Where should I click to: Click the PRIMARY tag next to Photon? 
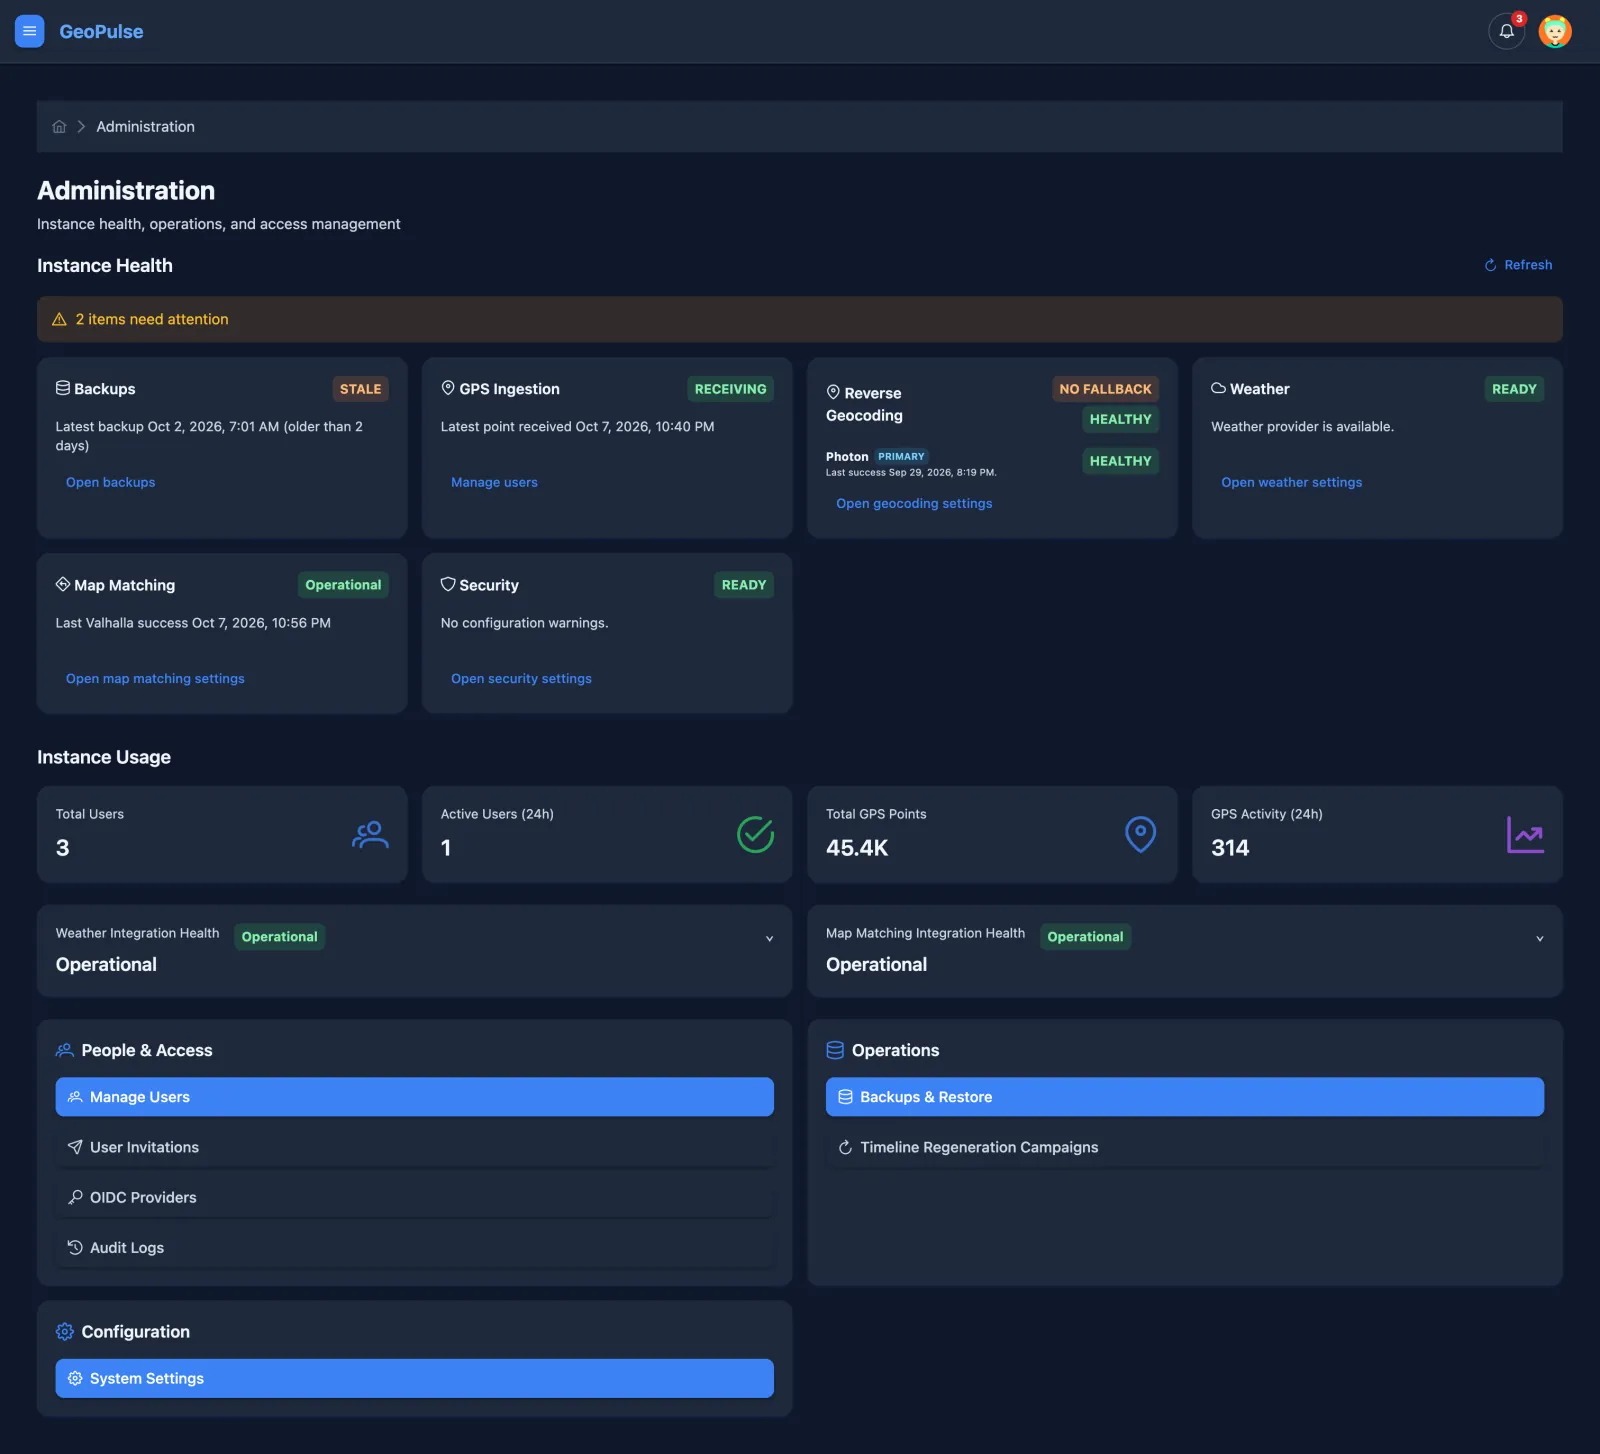click(x=901, y=456)
